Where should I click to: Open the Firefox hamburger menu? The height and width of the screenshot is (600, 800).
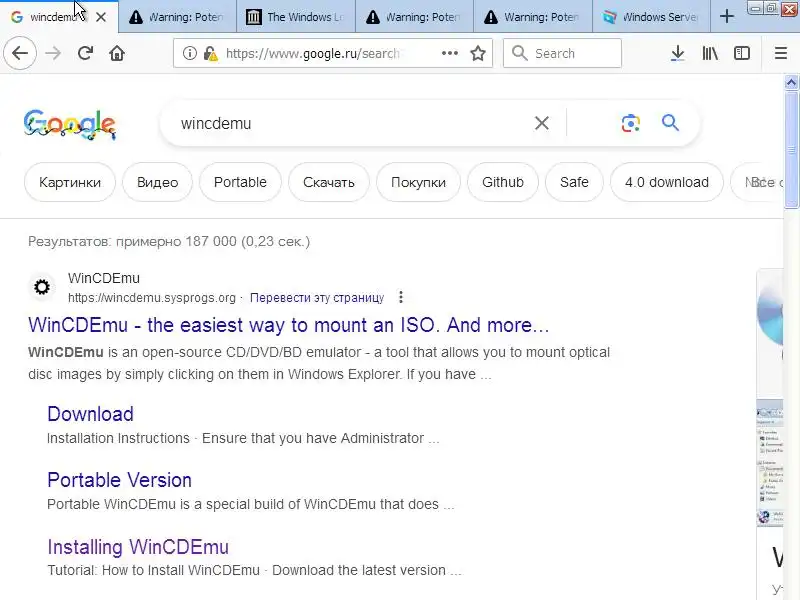pyautogui.click(x=781, y=53)
